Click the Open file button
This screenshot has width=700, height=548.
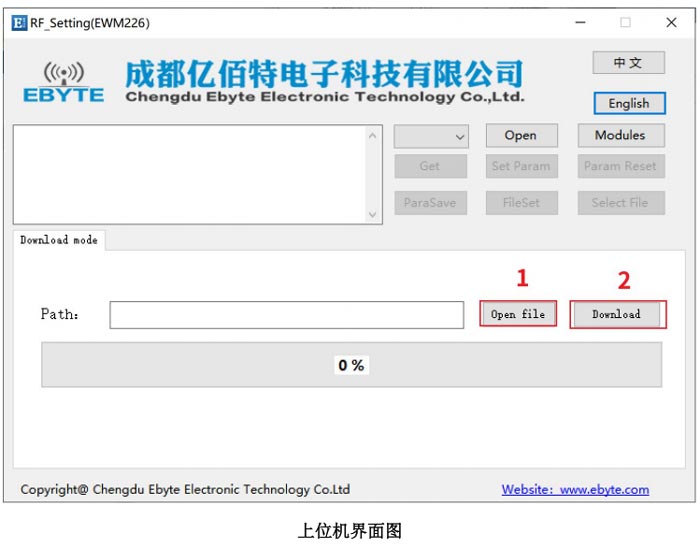point(518,314)
